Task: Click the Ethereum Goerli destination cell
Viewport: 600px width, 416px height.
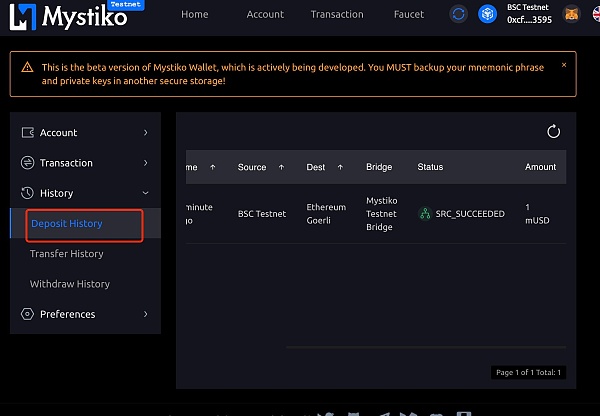Action: (x=326, y=214)
